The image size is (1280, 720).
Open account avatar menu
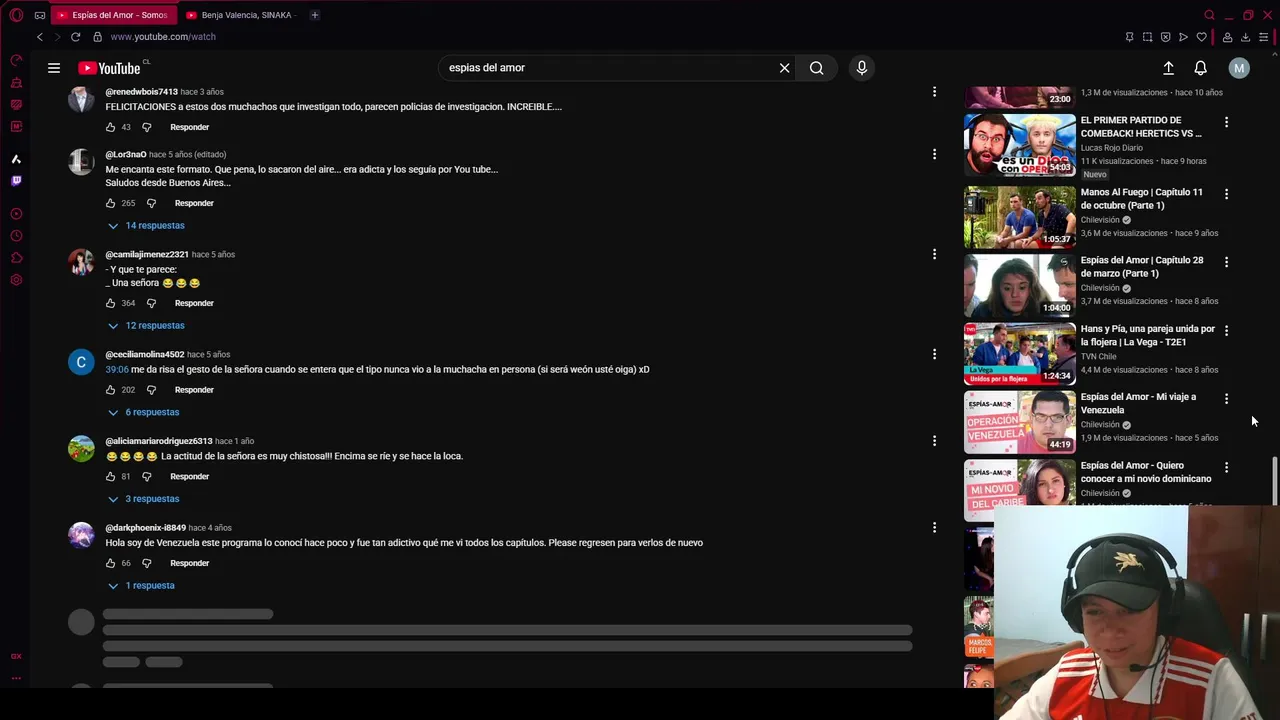(x=1239, y=68)
